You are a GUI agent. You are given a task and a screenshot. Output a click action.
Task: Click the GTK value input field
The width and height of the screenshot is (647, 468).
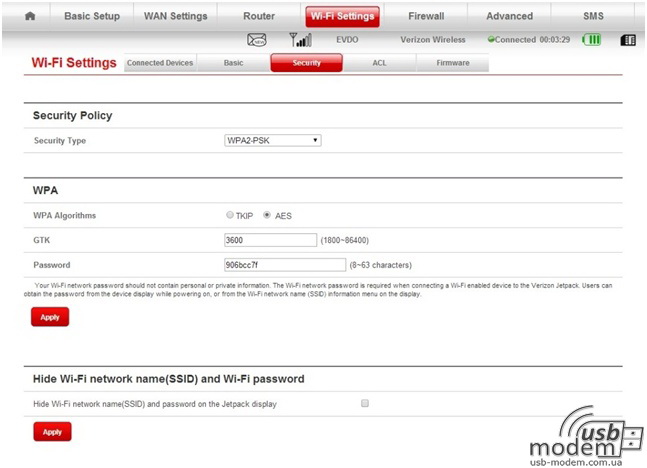[x=270, y=240]
